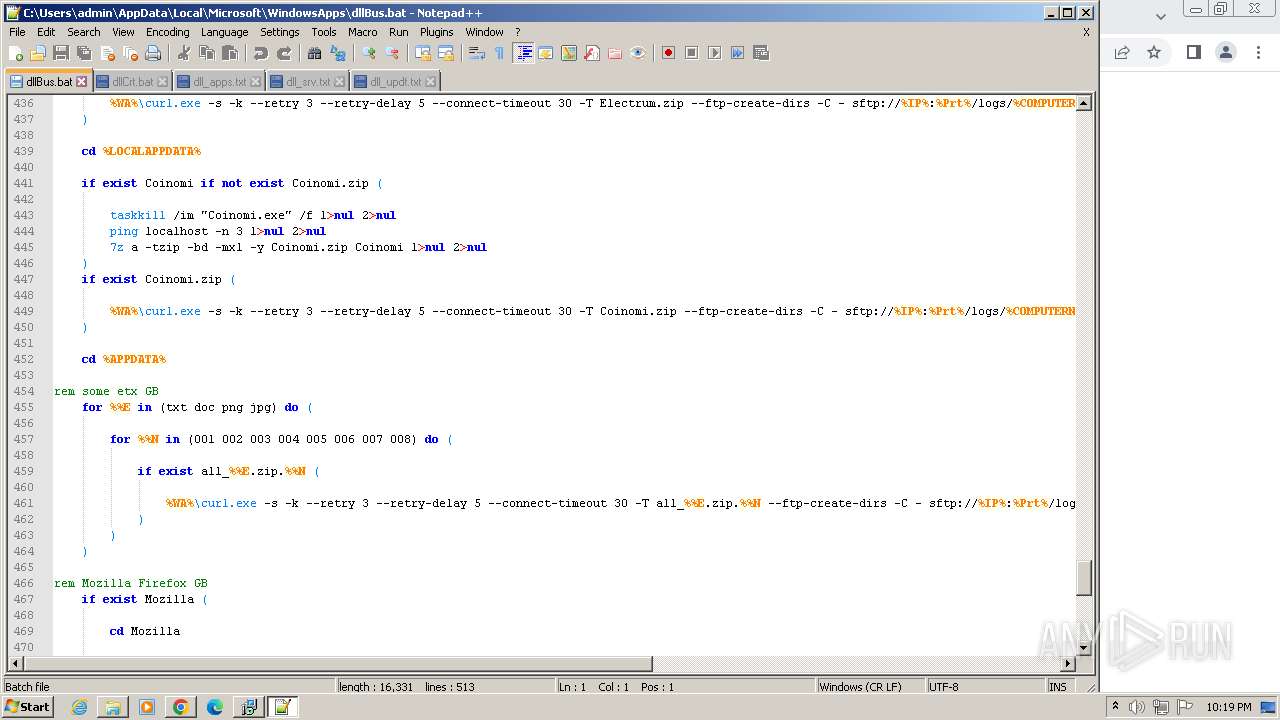This screenshot has width=1280, height=720.
Task: Switch to the dllCrt.bat tab
Action: tap(133, 82)
